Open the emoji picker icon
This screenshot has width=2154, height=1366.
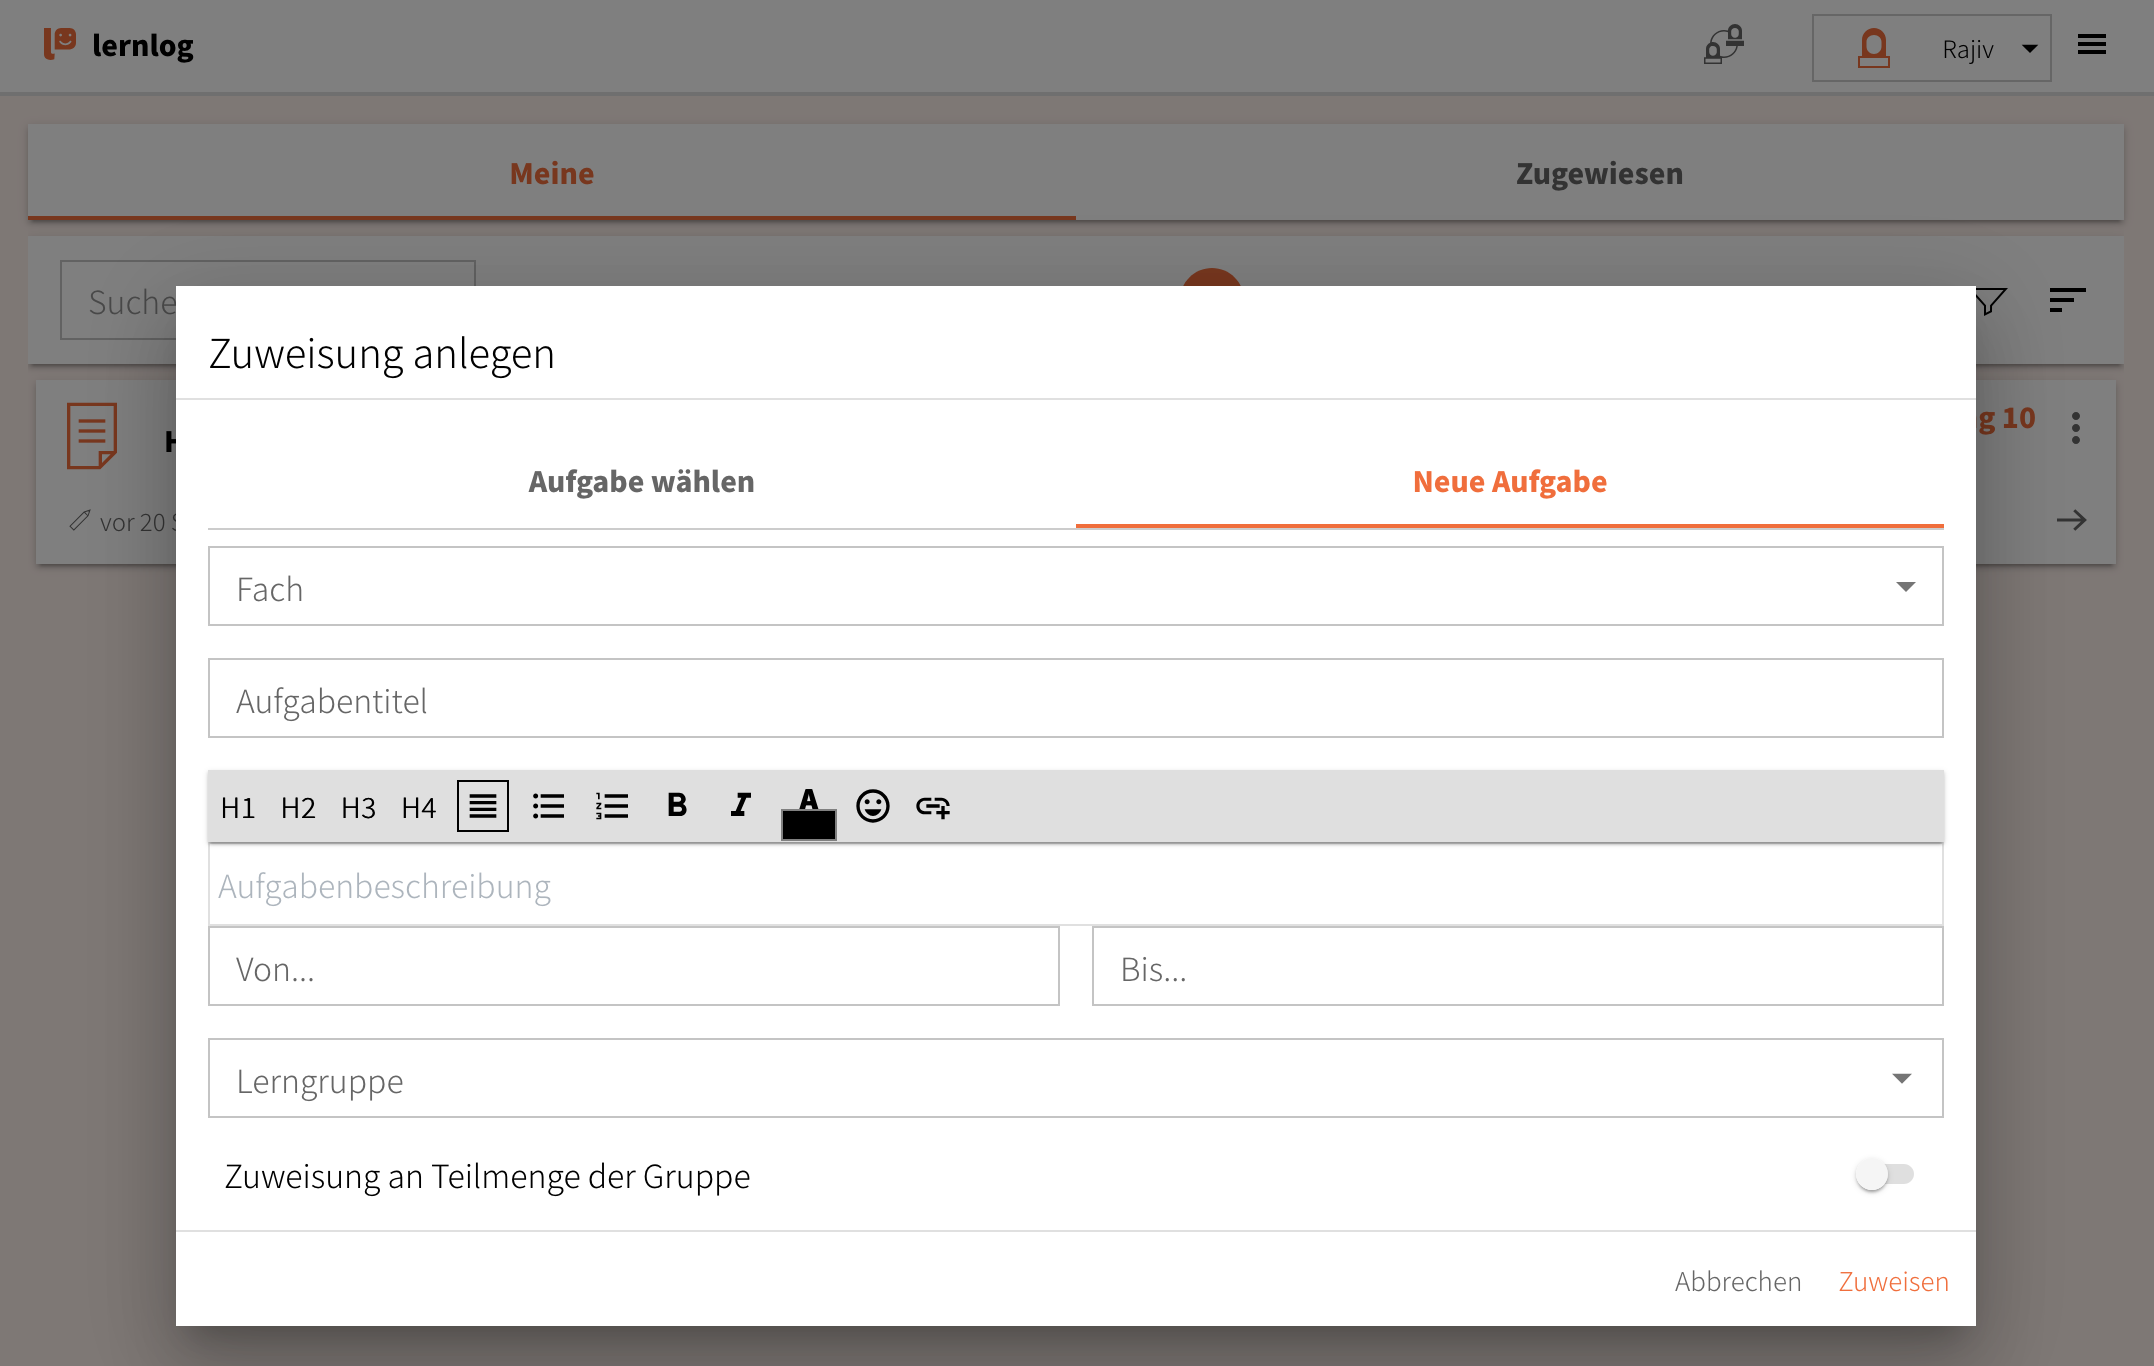(x=872, y=806)
